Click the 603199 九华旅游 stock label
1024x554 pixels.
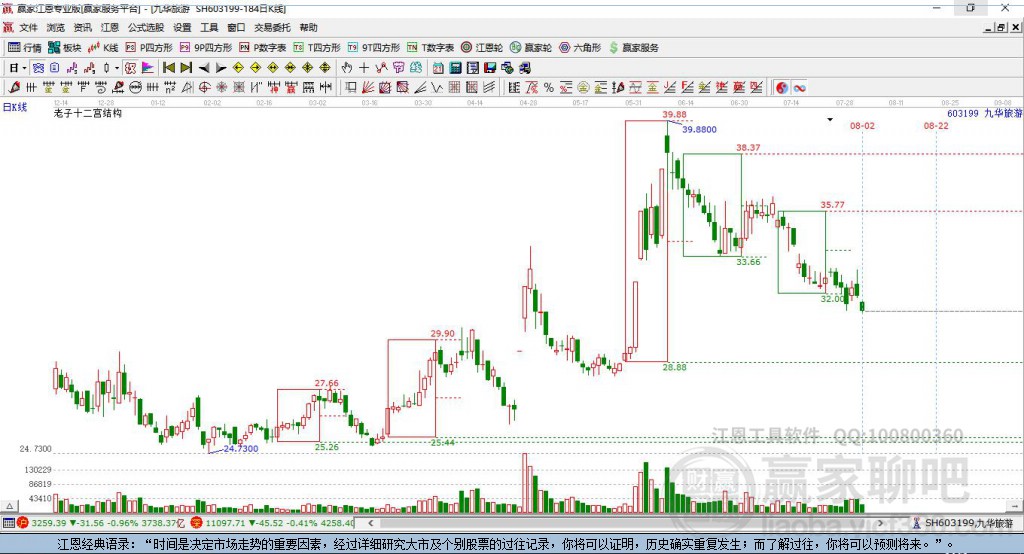pyautogui.click(x=984, y=113)
